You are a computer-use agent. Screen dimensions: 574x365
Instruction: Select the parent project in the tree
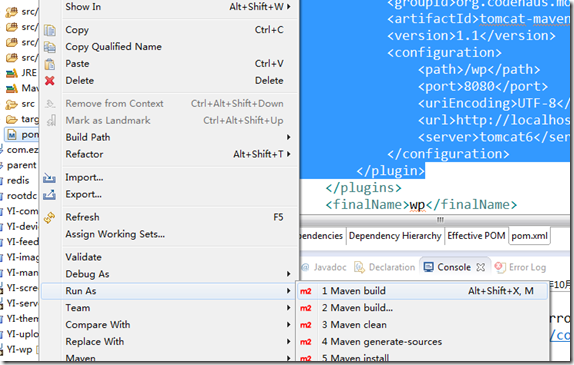22,165
